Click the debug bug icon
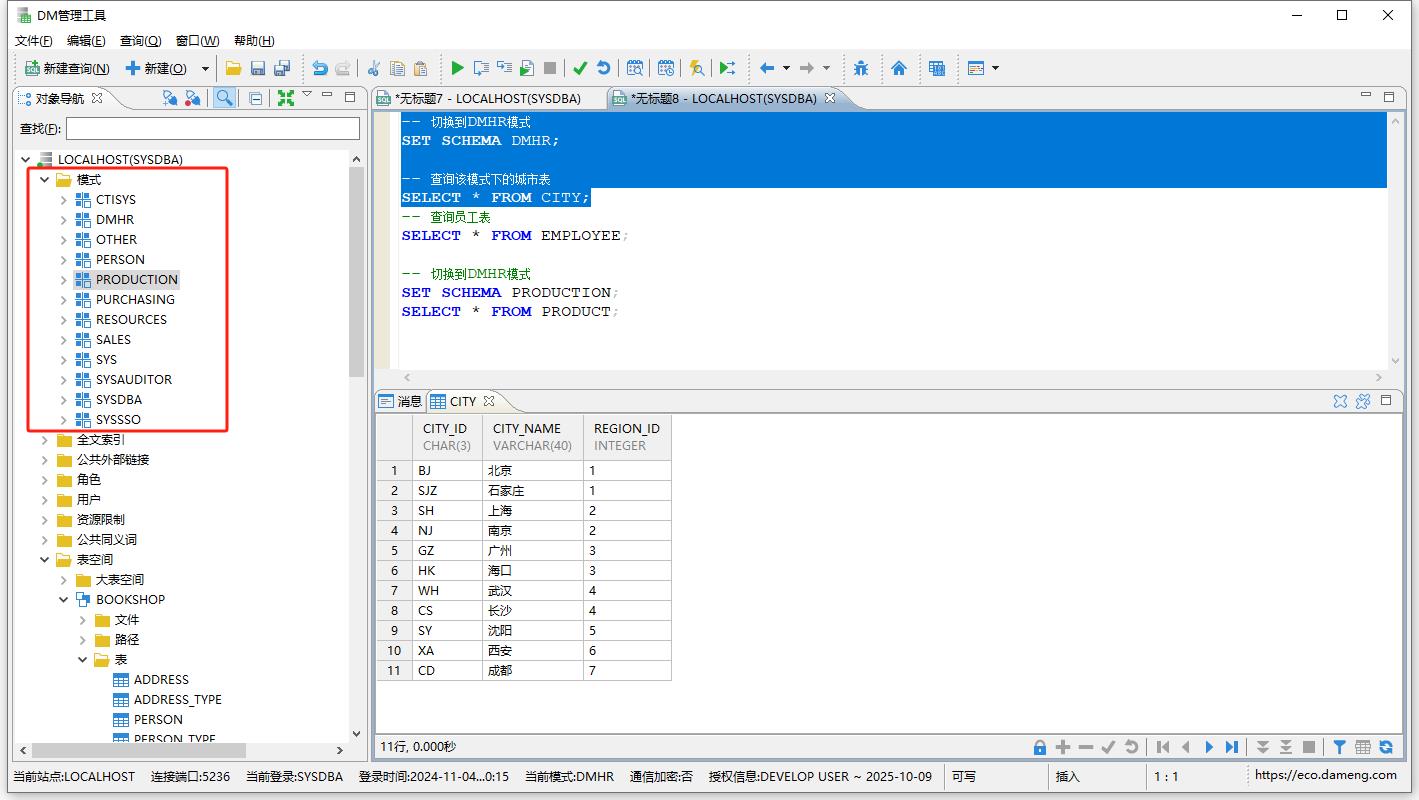Screen dimensions: 1419x800 point(861,68)
